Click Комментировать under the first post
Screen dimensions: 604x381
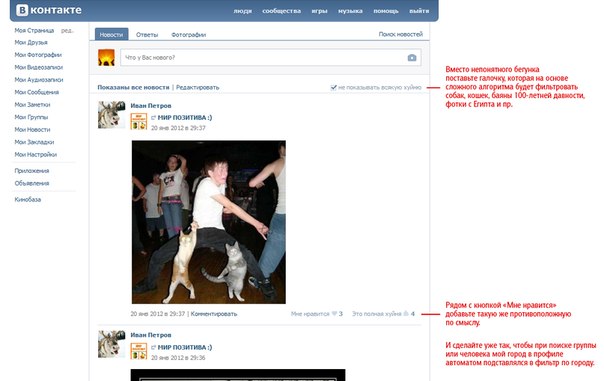pos(214,314)
